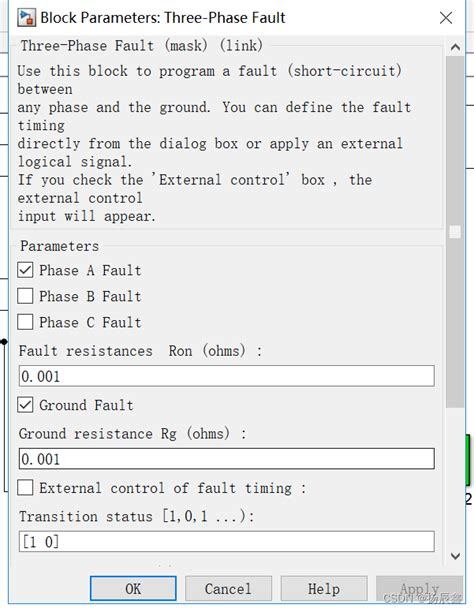Click the Simulink block icon in title bar
Viewport: 474px width, 612px height.
click(x=27, y=18)
